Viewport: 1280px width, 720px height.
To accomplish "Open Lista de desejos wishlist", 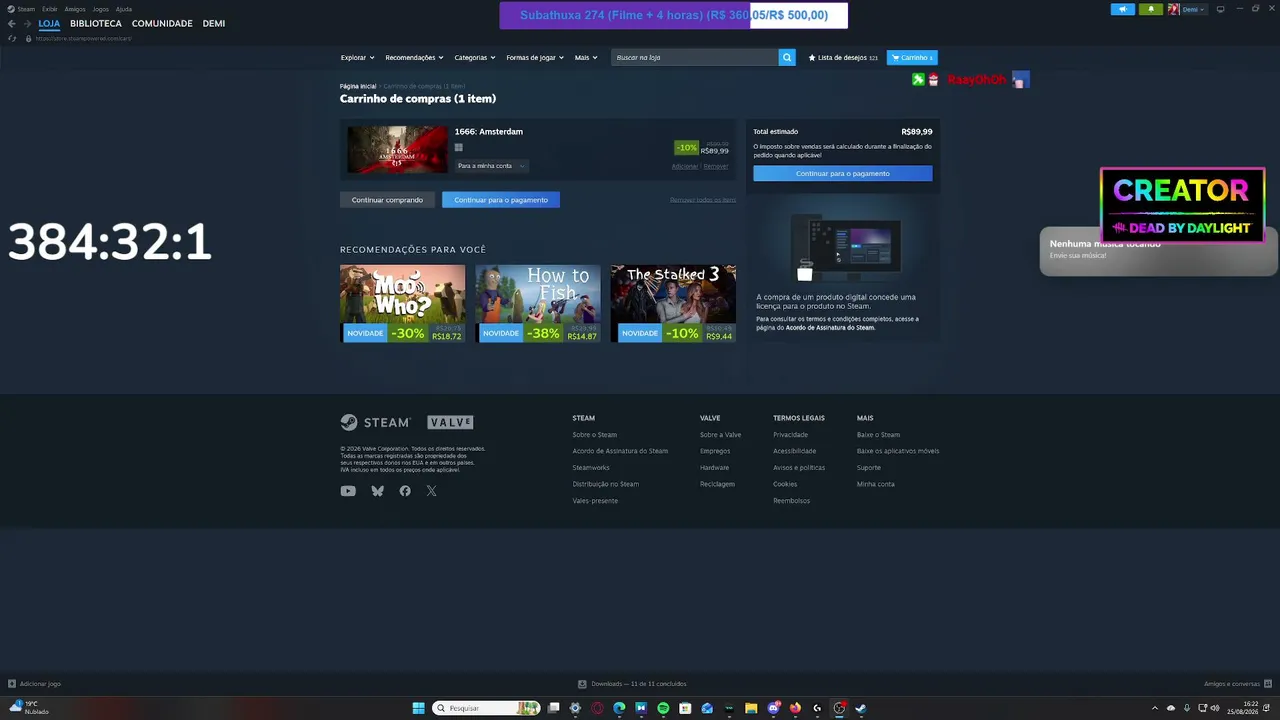I will tap(843, 57).
